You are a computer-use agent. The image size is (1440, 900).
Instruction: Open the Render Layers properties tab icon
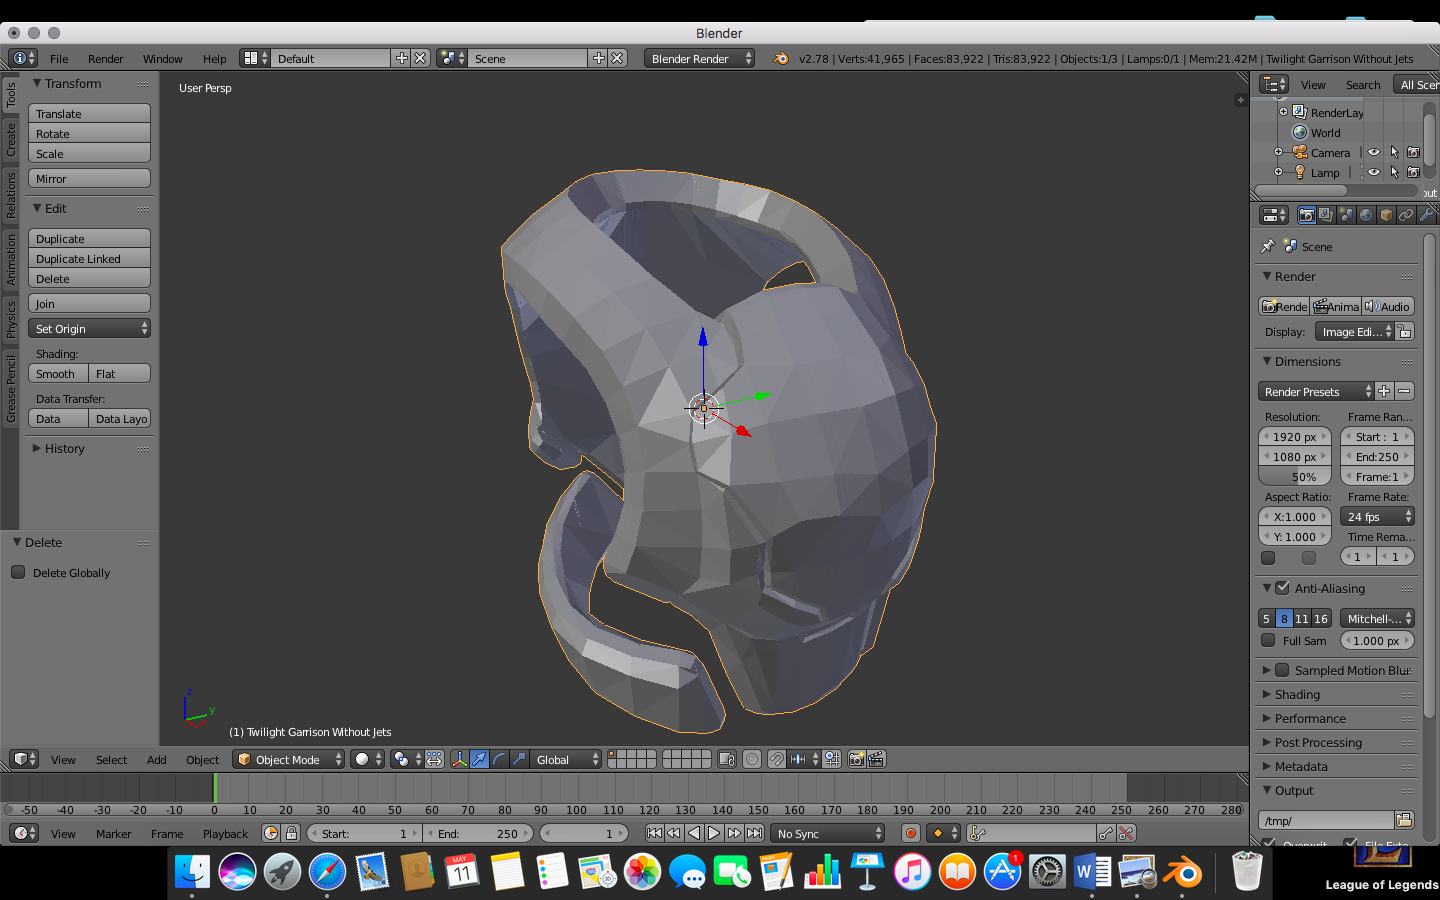click(1326, 215)
